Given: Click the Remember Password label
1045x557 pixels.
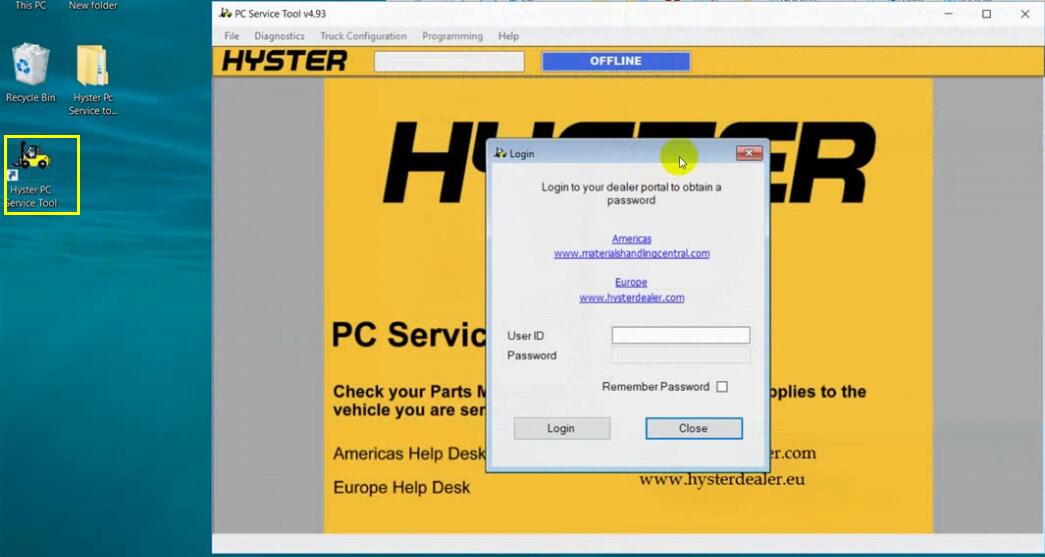Looking at the screenshot, I should (656, 386).
